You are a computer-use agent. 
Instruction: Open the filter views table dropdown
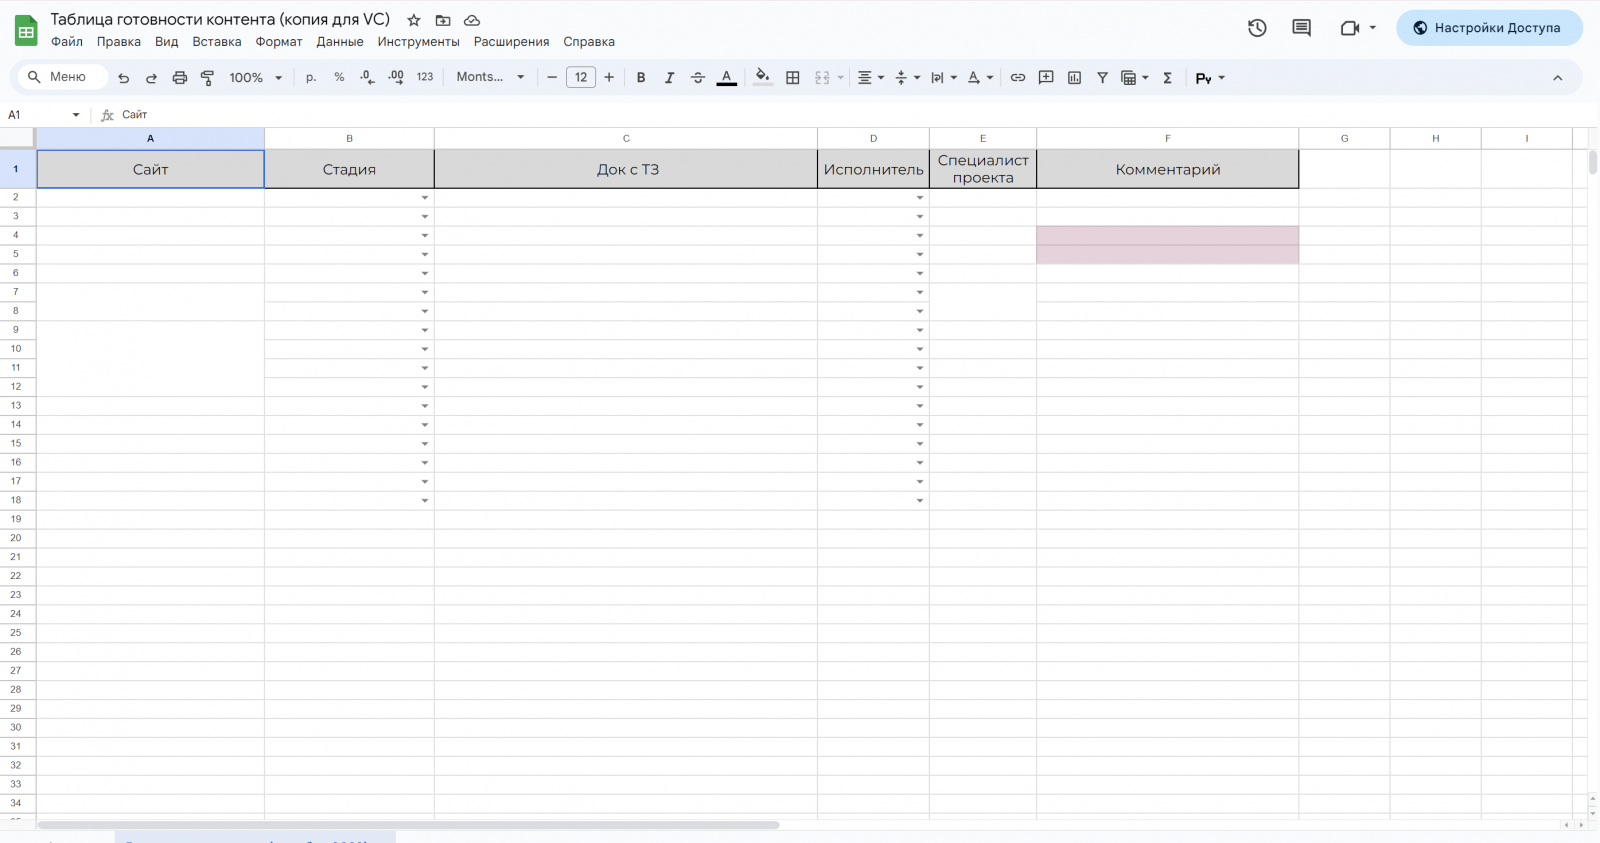1134,78
